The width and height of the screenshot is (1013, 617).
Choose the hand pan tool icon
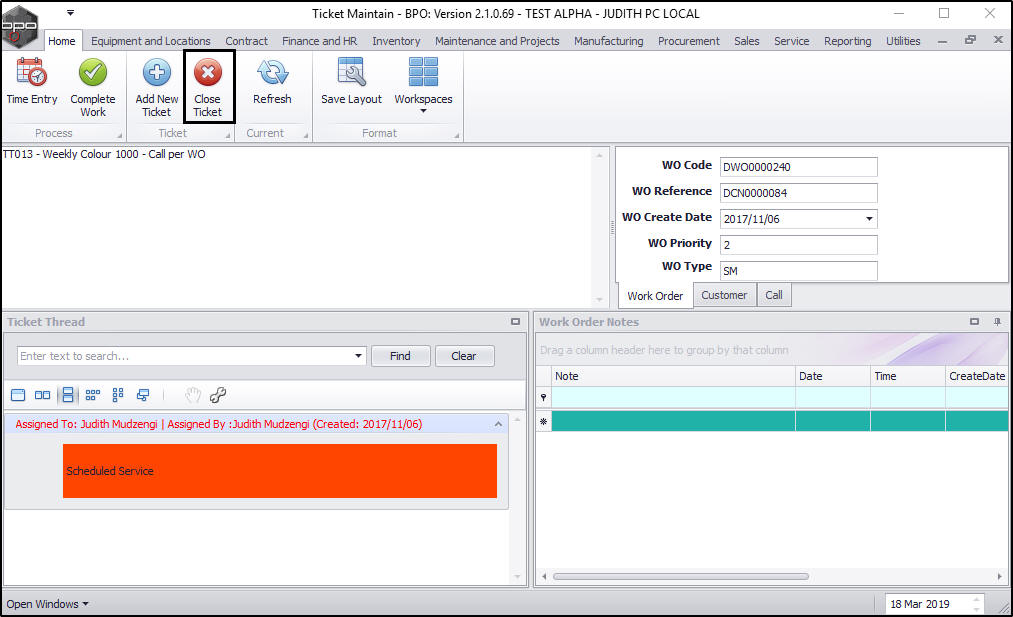click(x=193, y=395)
